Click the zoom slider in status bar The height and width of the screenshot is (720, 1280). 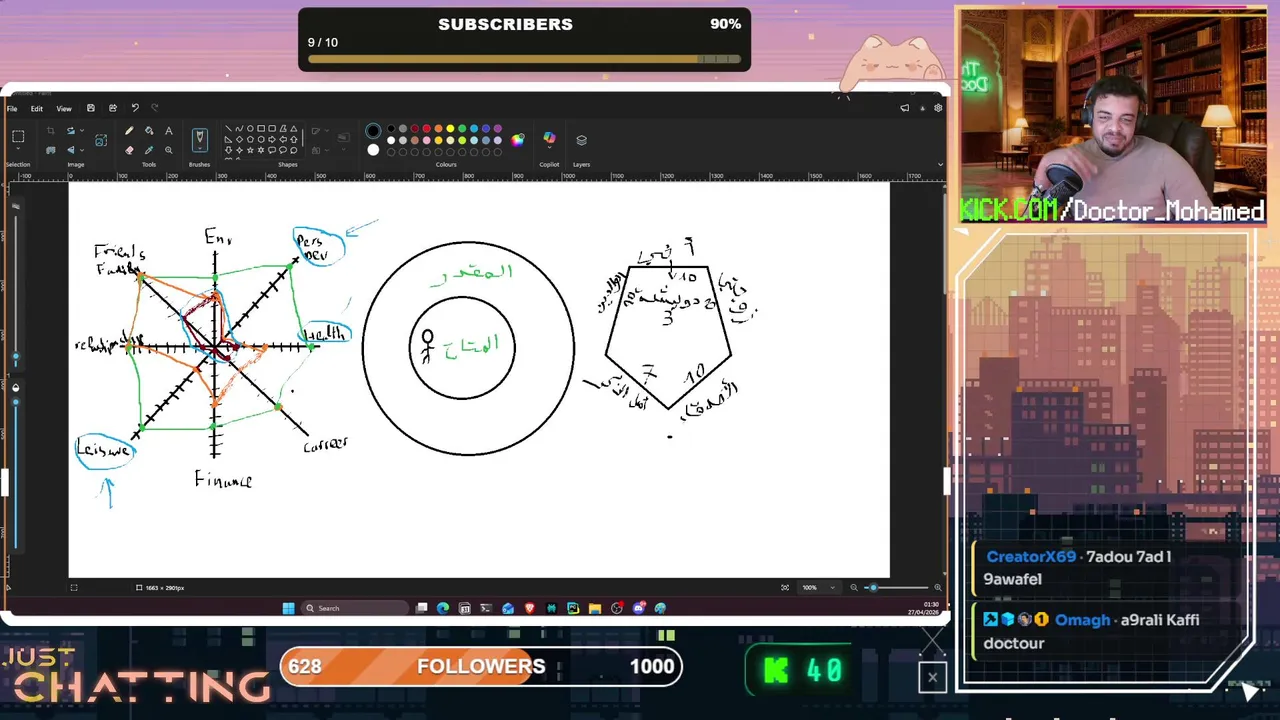896,587
